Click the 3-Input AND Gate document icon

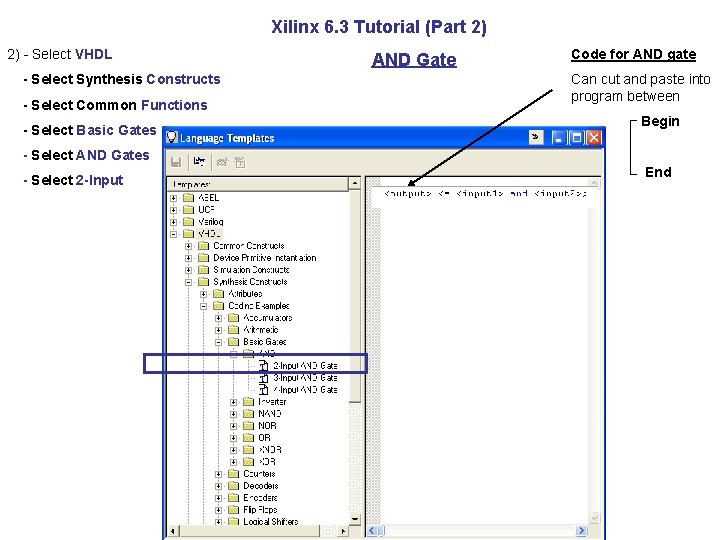[264, 377]
